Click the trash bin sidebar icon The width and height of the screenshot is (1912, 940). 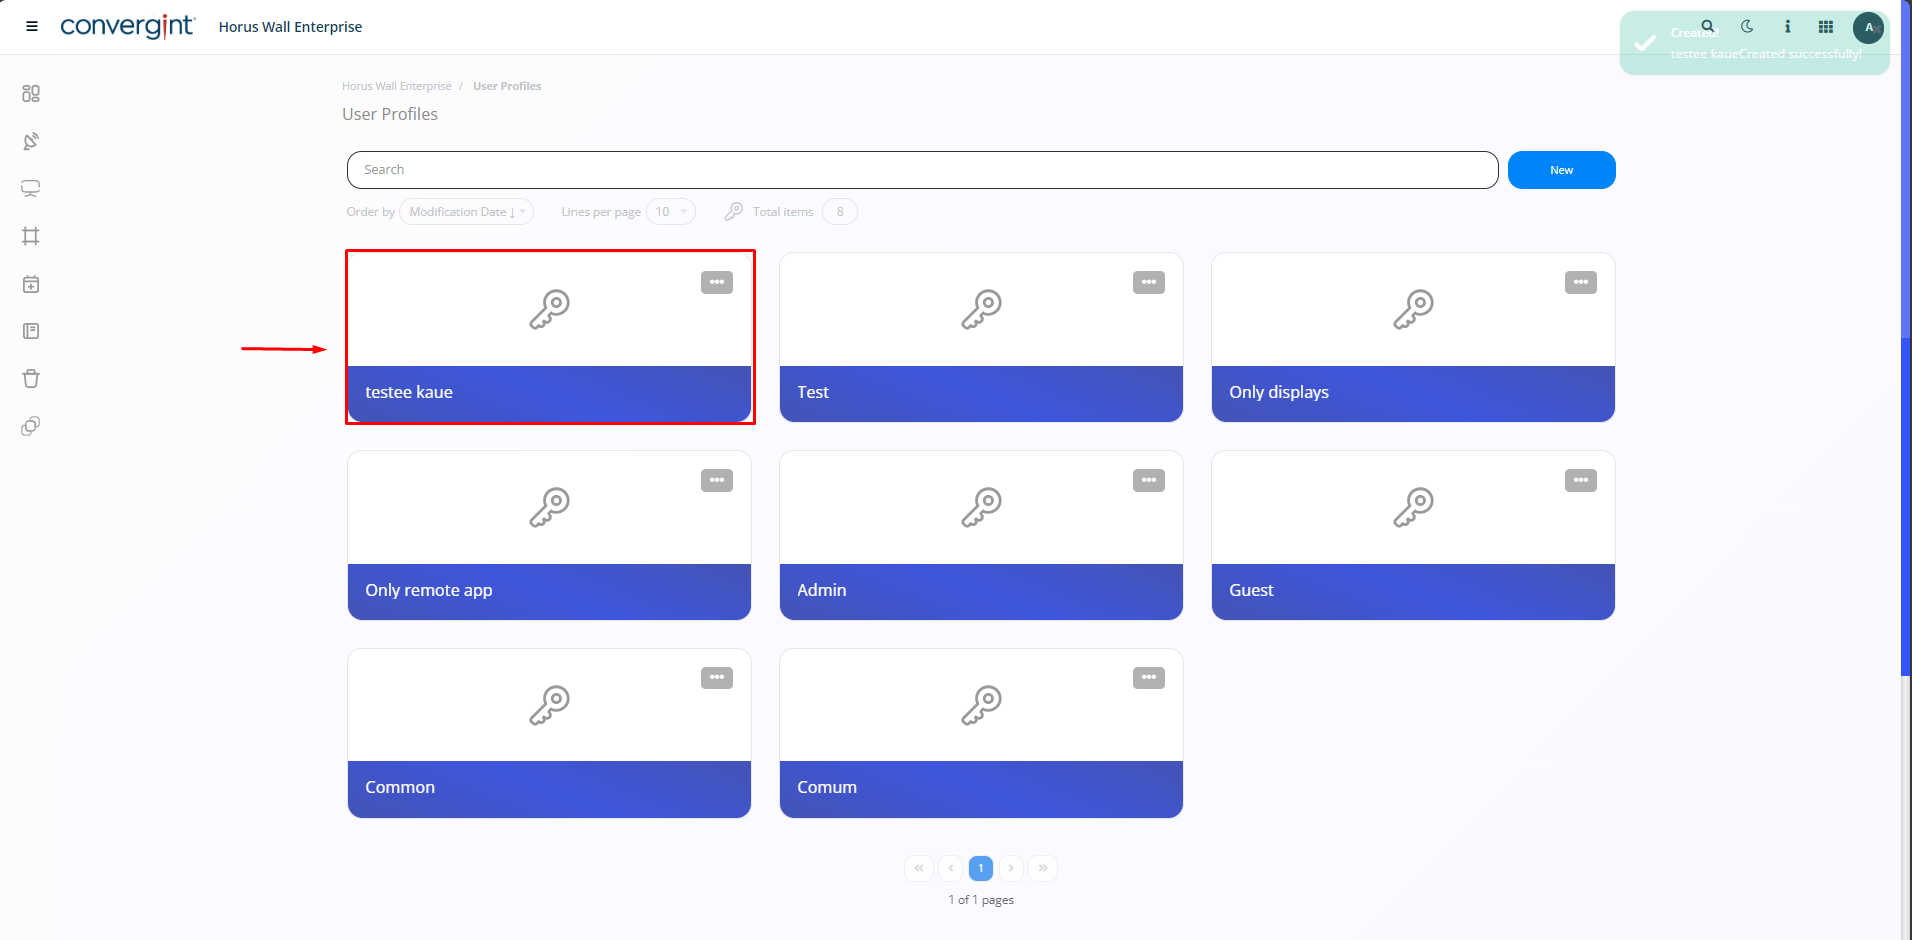click(x=31, y=379)
